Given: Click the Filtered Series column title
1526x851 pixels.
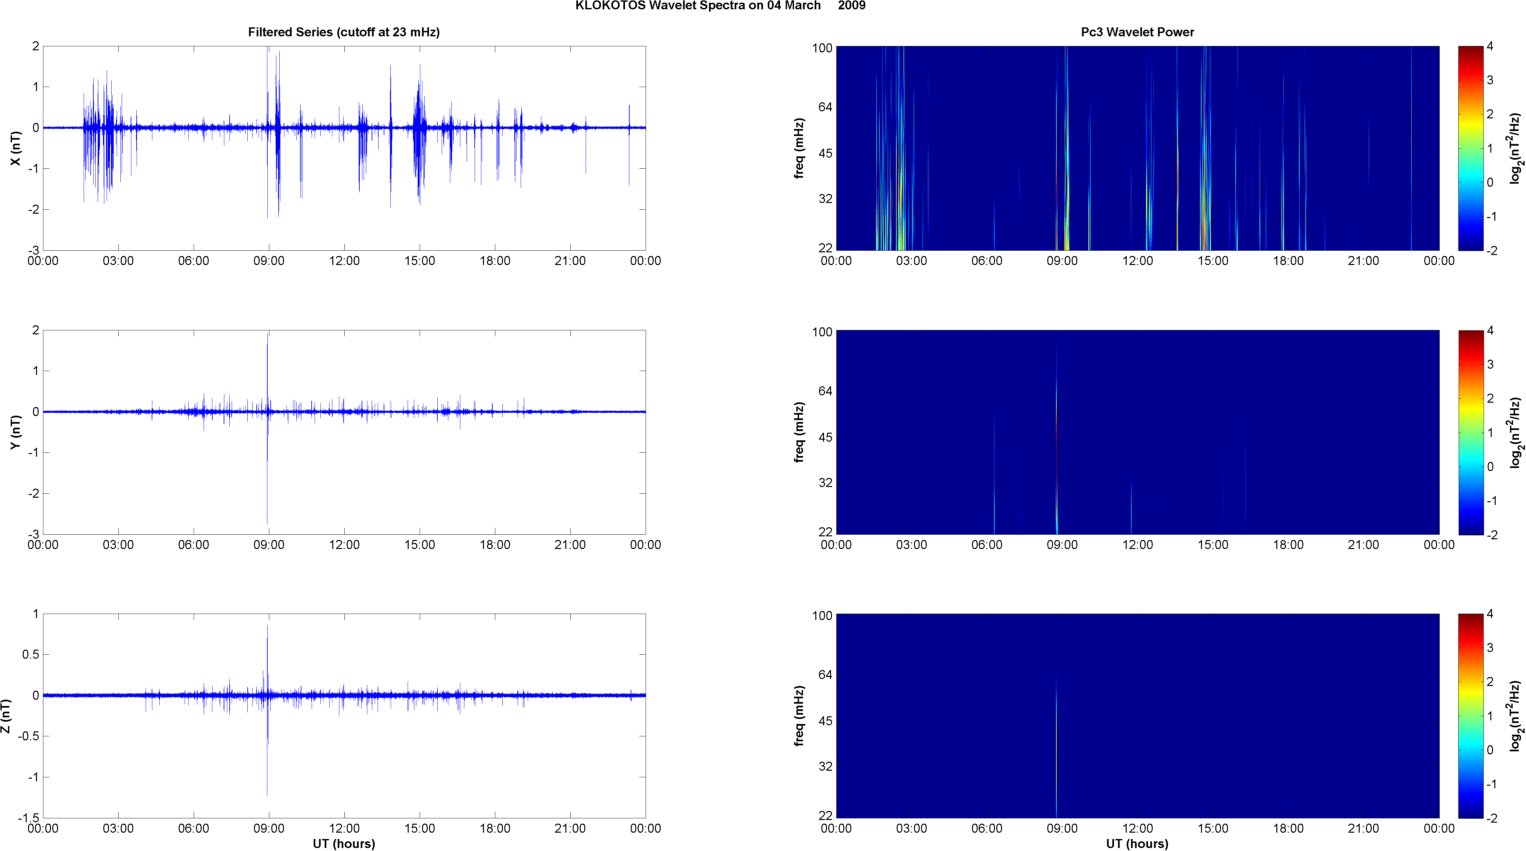Looking at the screenshot, I should [x=343, y=32].
